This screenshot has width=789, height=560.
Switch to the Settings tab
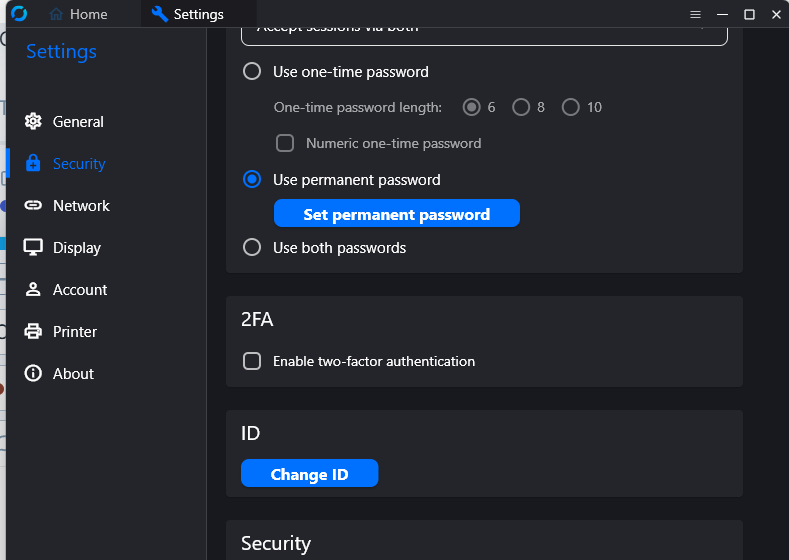(x=188, y=14)
